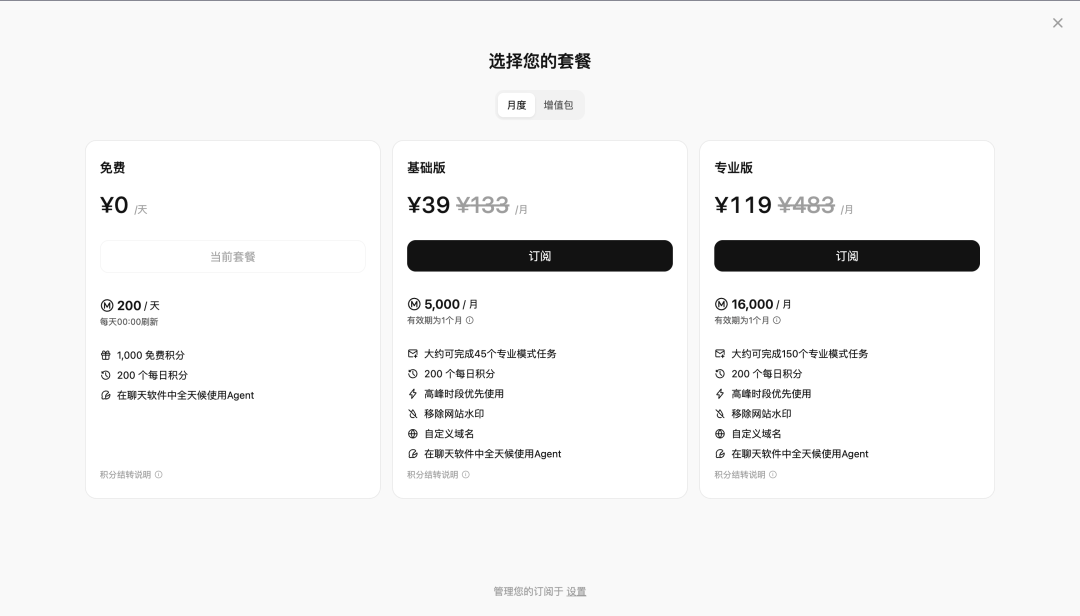Image resolution: width=1080 pixels, height=616 pixels.
Task: Click lightning icon for 高峰时段优先使用 in 基础版
Action: [413, 394]
